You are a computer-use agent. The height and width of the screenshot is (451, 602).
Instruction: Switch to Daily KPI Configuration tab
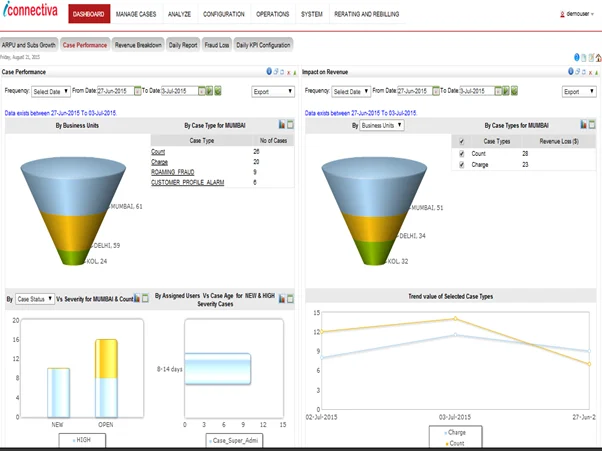pyautogui.click(x=263, y=45)
